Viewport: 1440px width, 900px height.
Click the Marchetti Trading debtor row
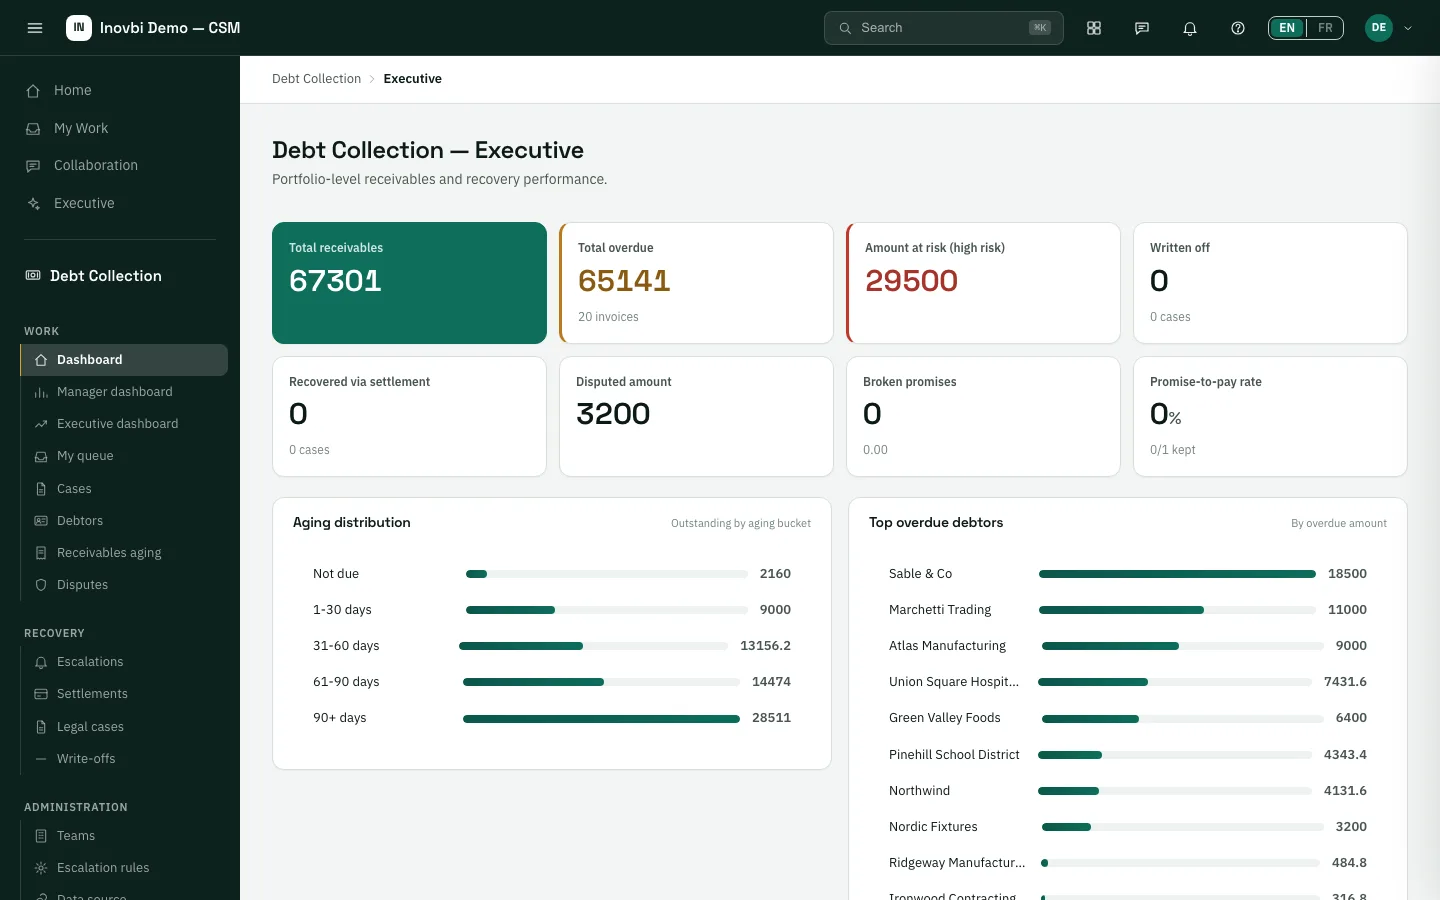coord(1127,610)
